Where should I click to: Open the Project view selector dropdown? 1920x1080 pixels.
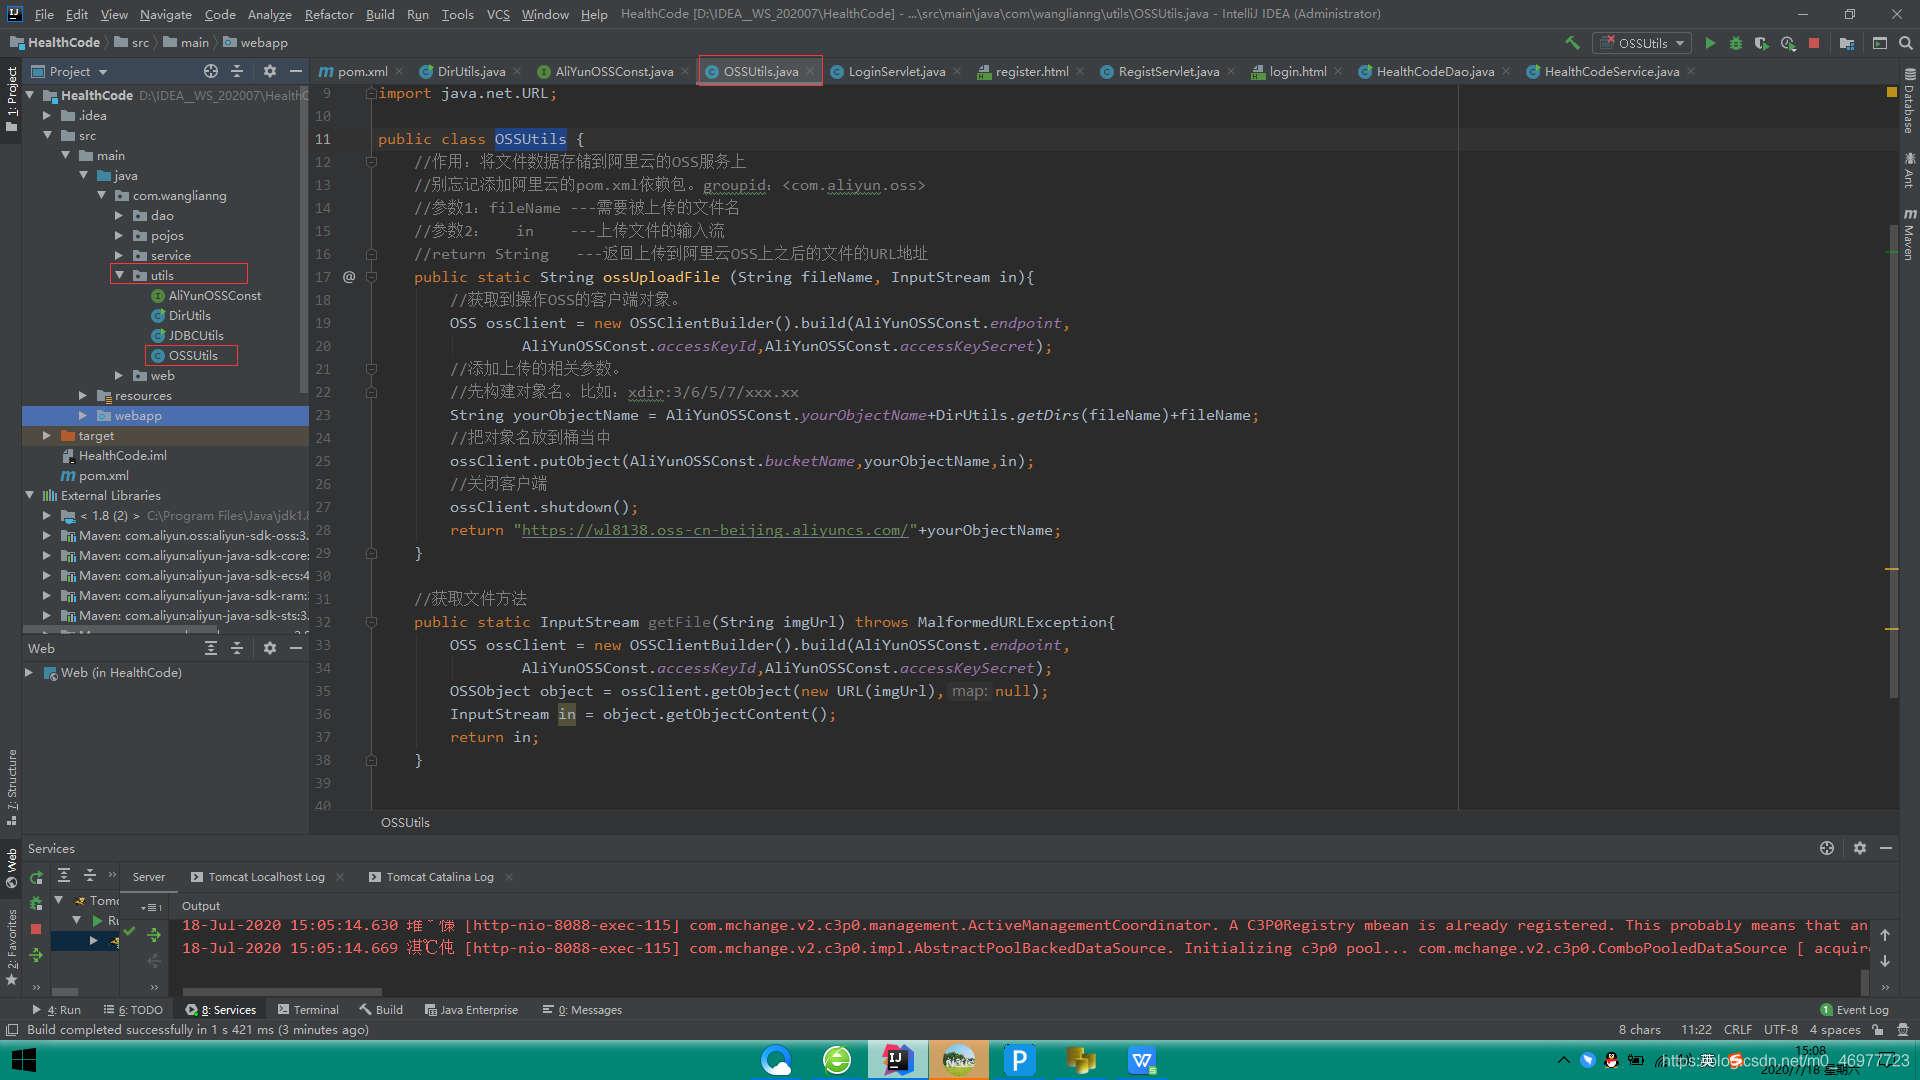coord(70,71)
